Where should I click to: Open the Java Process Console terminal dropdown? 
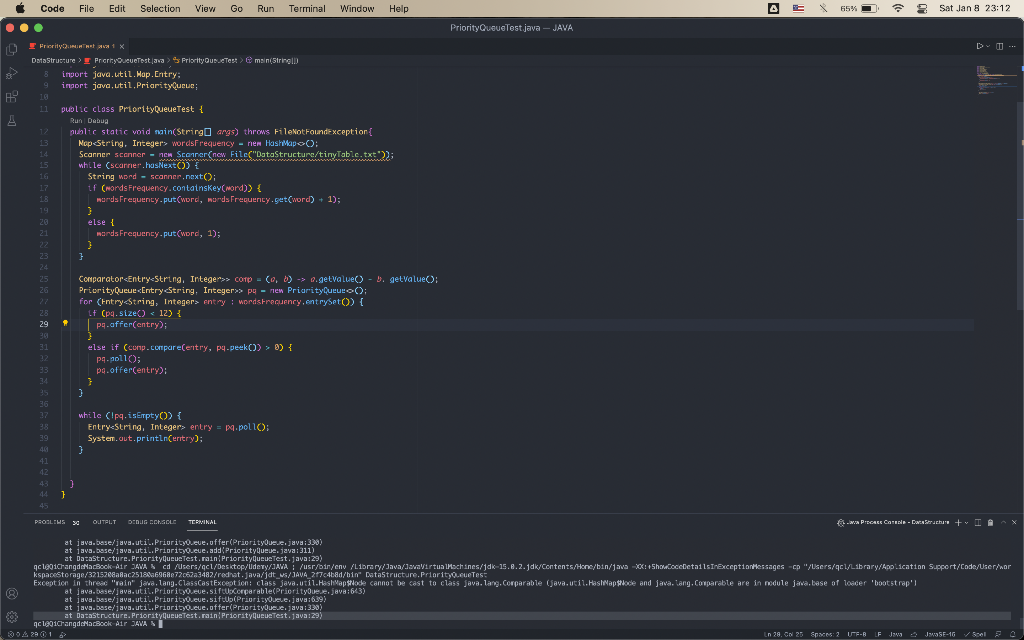(890, 522)
